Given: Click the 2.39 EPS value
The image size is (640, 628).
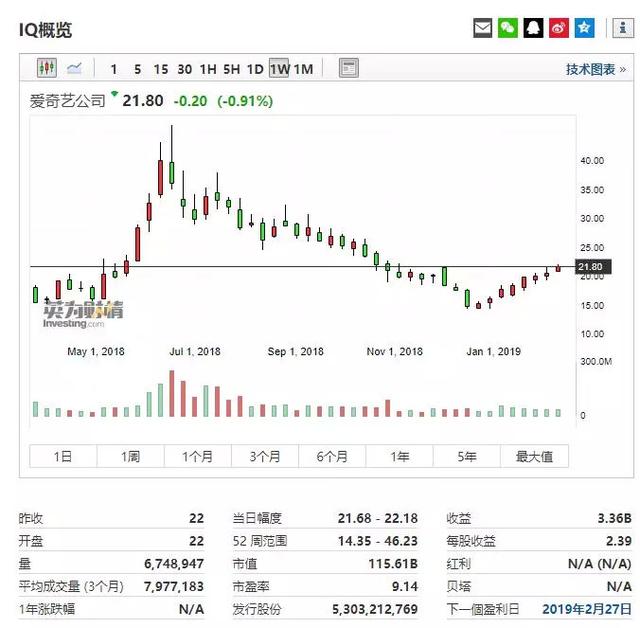Looking at the screenshot, I should tap(619, 541).
